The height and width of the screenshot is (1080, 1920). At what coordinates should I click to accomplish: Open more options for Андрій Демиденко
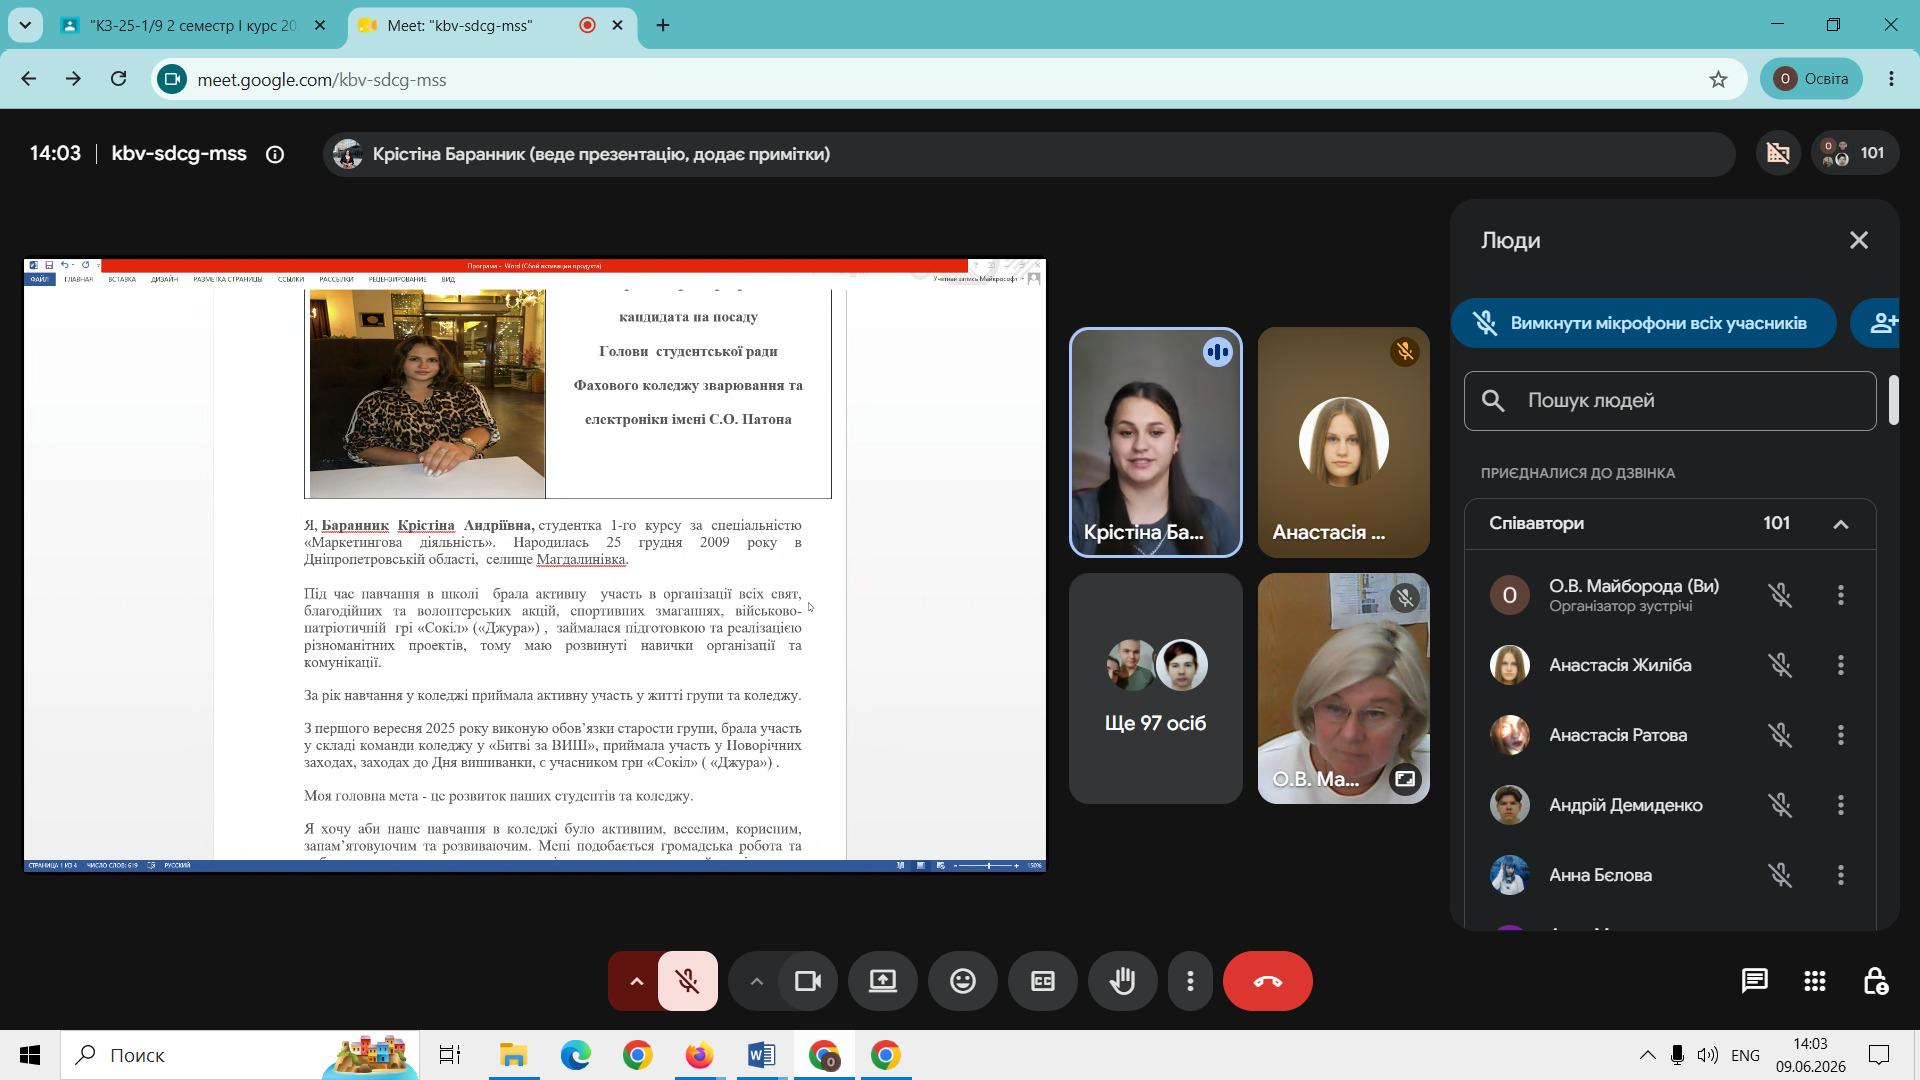tap(1840, 805)
